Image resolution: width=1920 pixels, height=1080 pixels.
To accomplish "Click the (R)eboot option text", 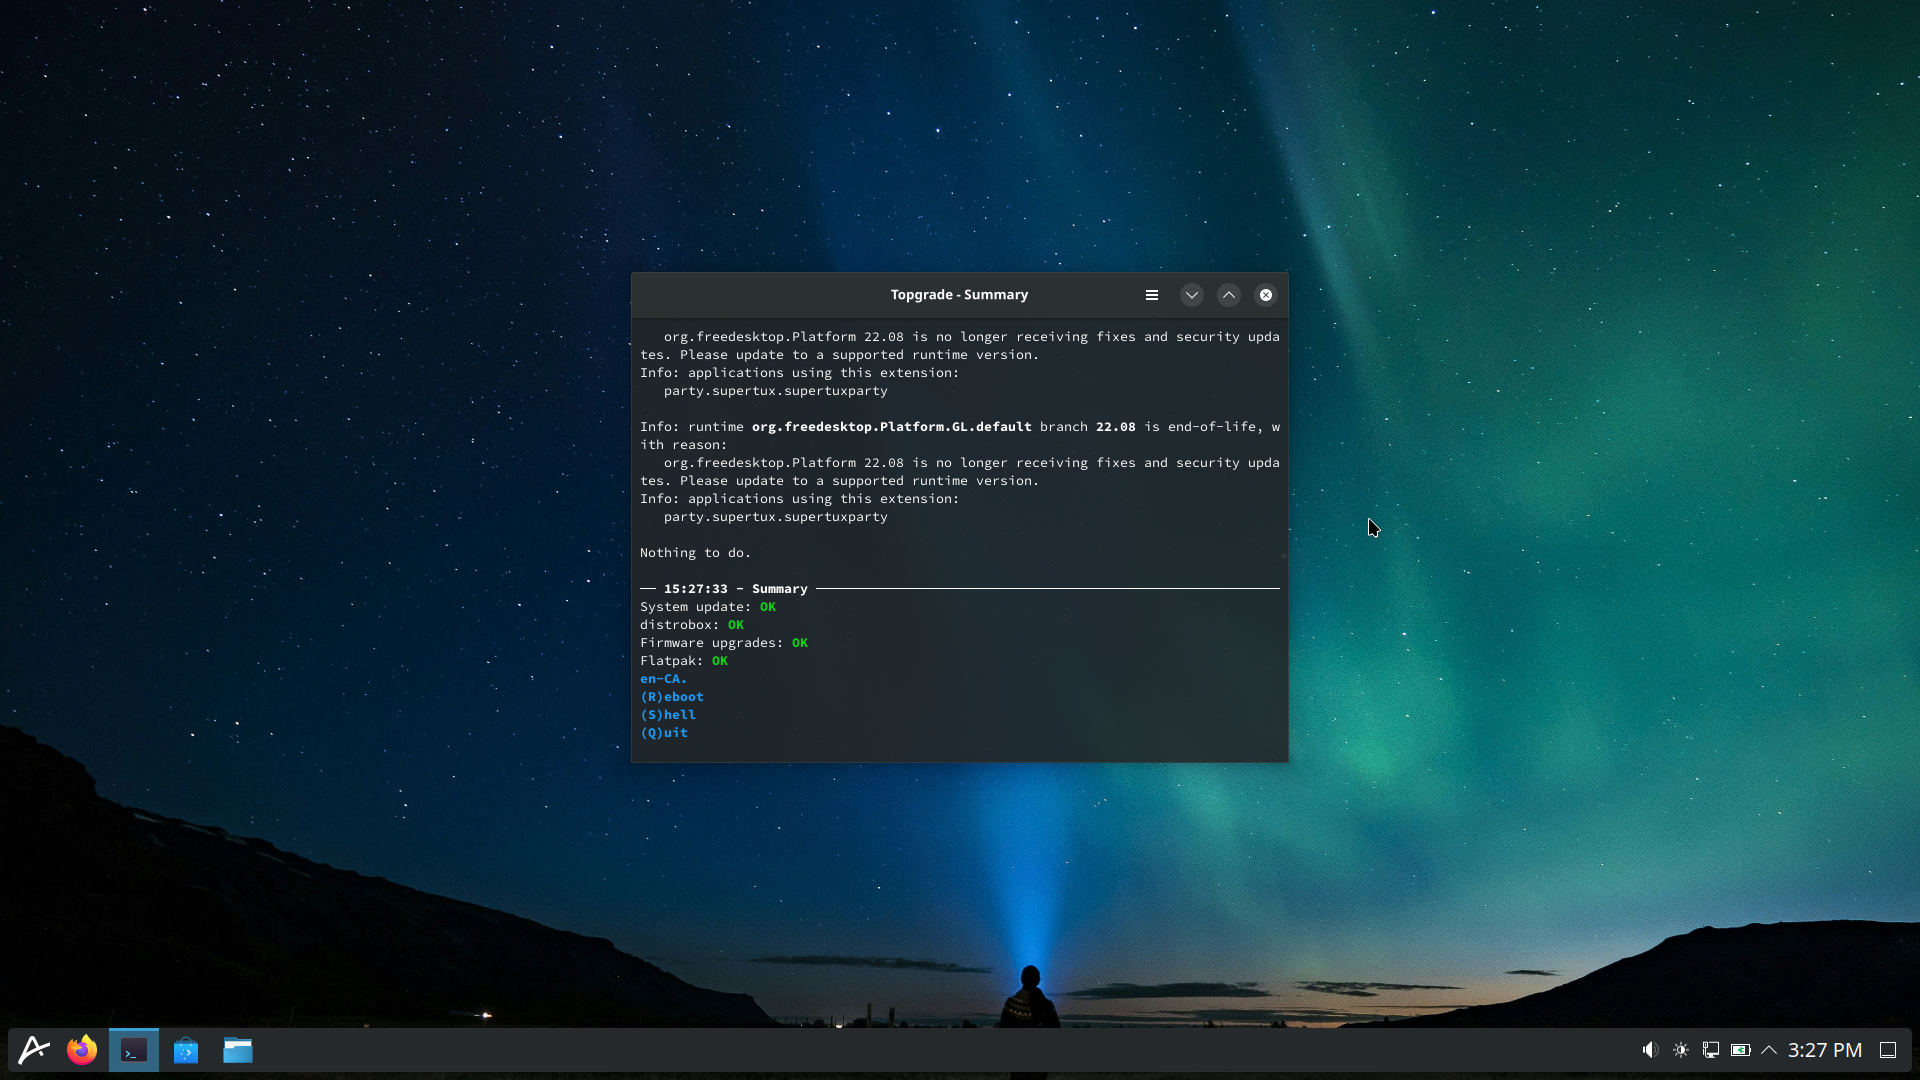I will [672, 697].
